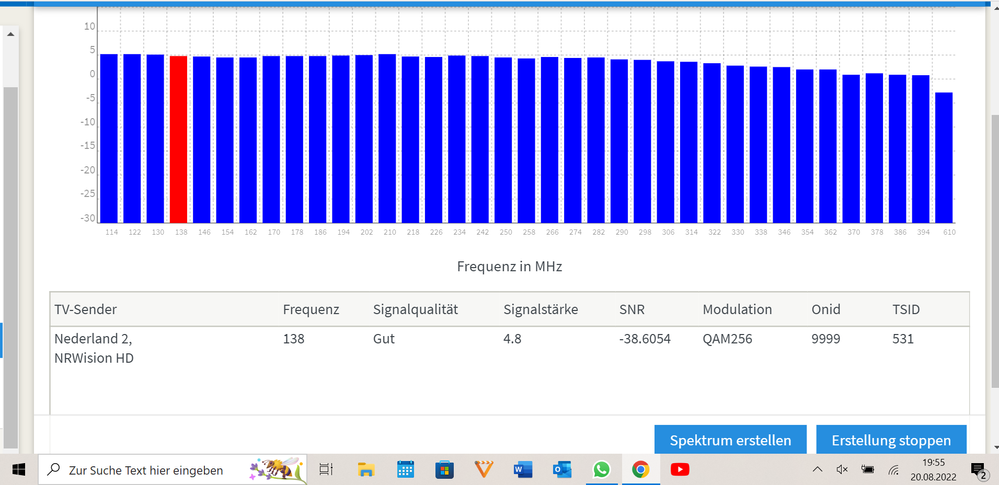Click the Modulation column header
This screenshot has width=999, height=485.
click(x=737, y=310)
